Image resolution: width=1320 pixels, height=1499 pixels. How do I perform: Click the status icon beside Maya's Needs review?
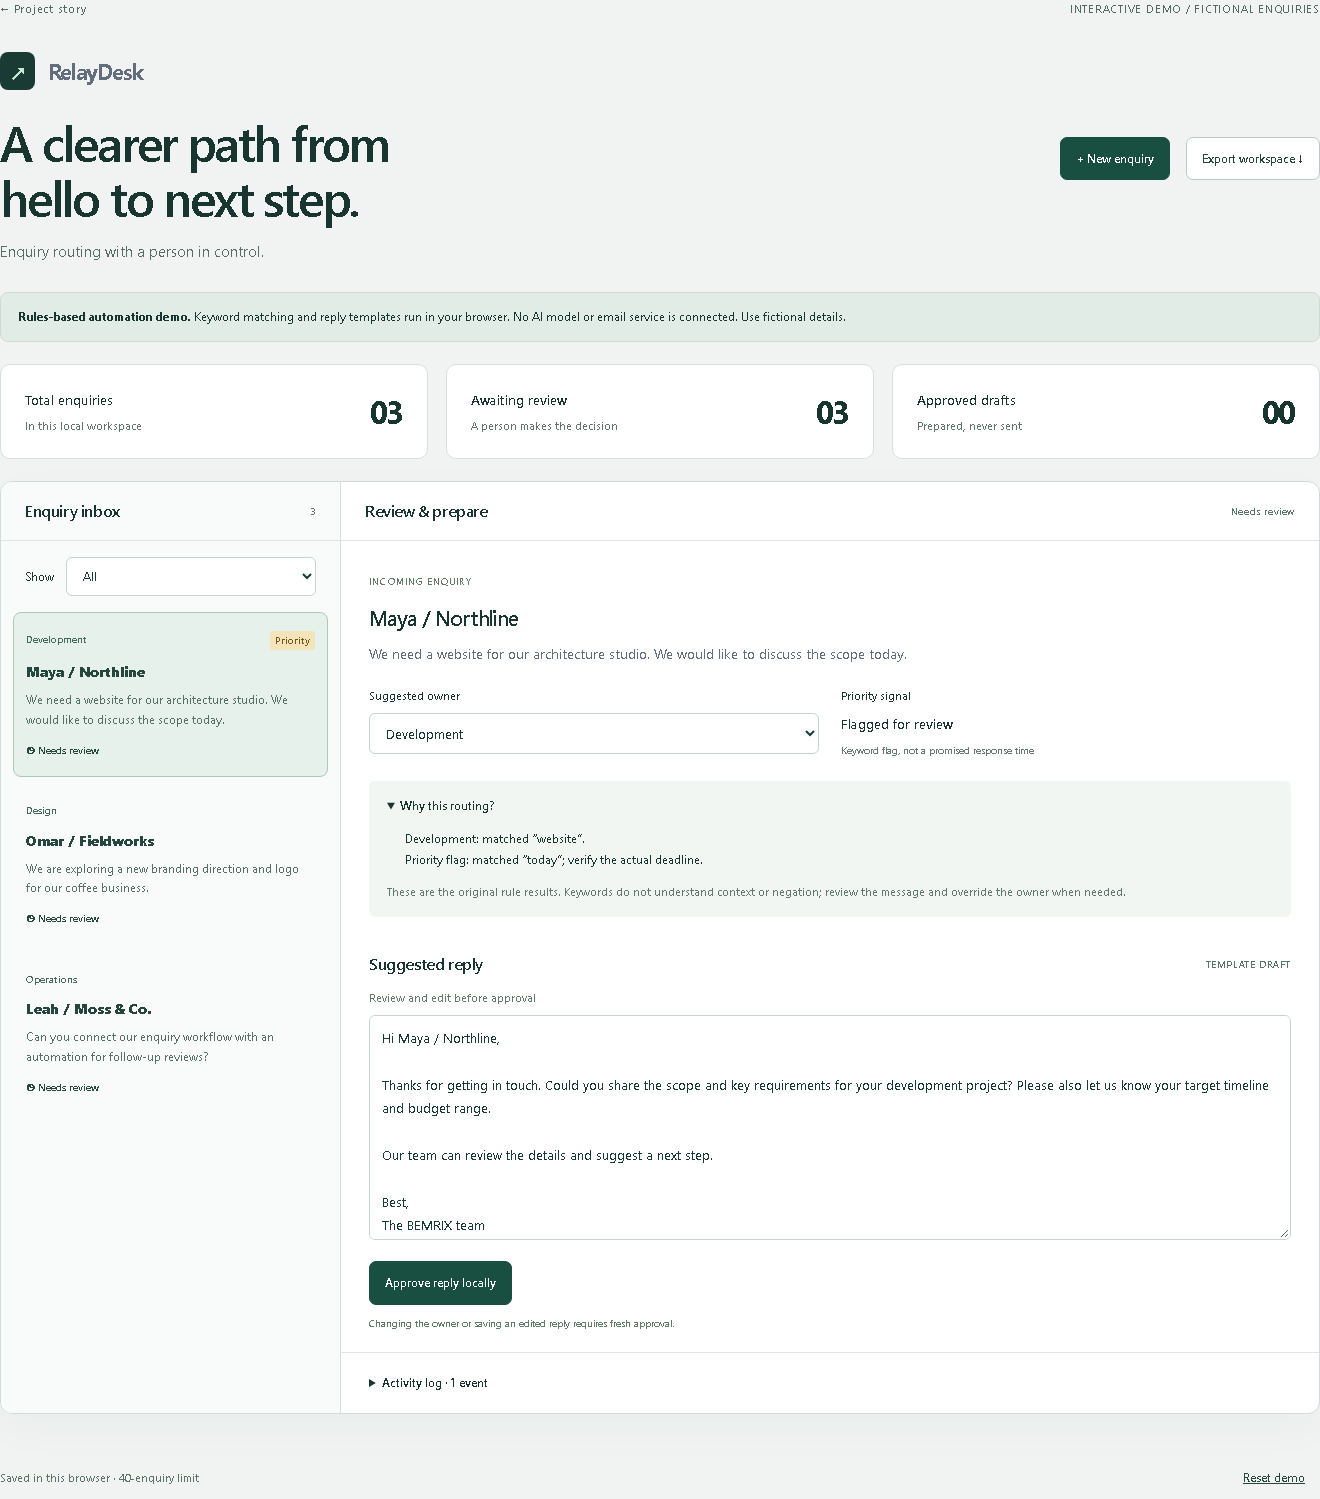point(31,750)
